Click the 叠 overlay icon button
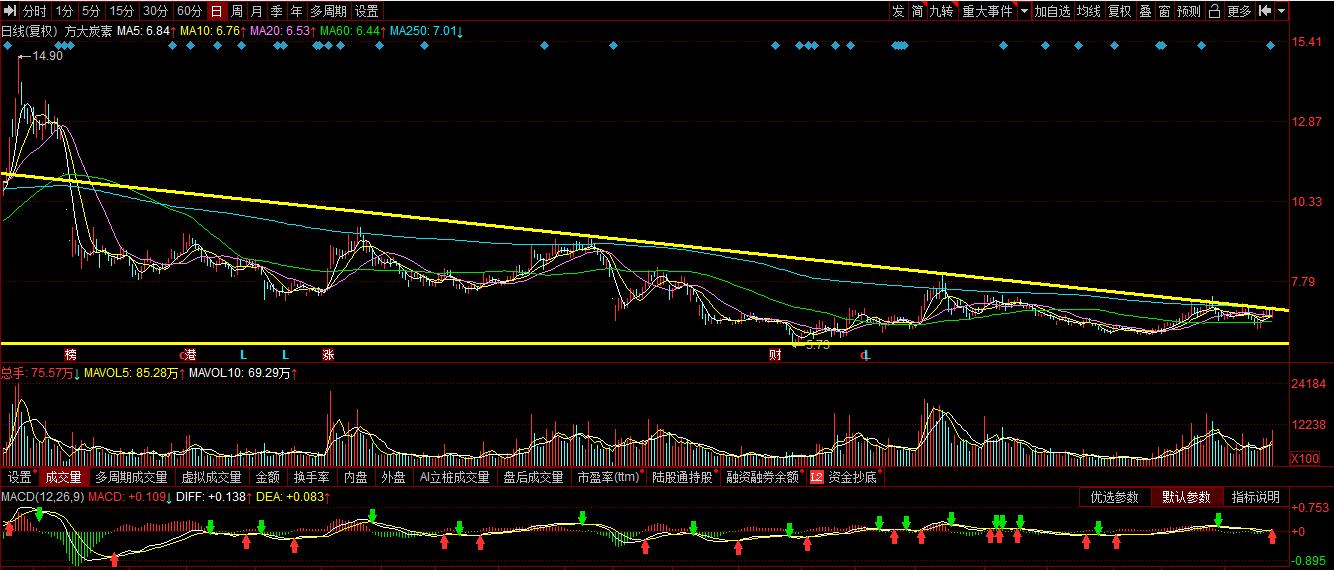 click(x=1146, y=11)
